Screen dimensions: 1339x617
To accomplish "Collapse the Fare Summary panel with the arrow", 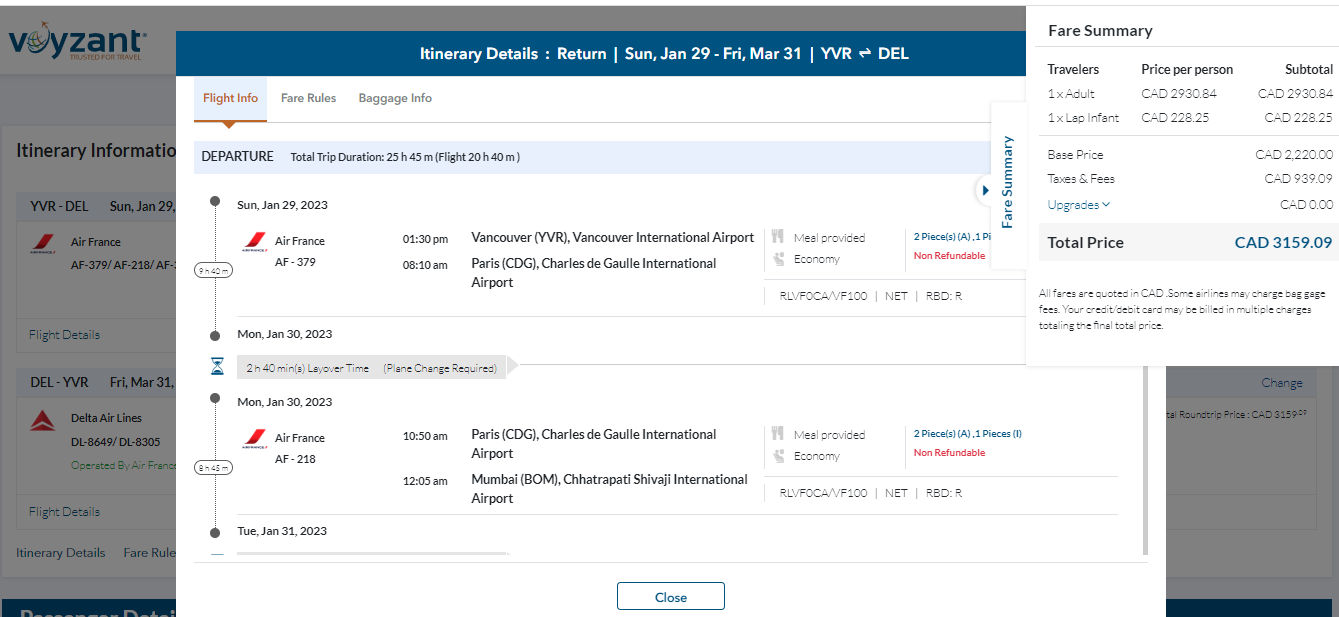I will coord(984,190).
